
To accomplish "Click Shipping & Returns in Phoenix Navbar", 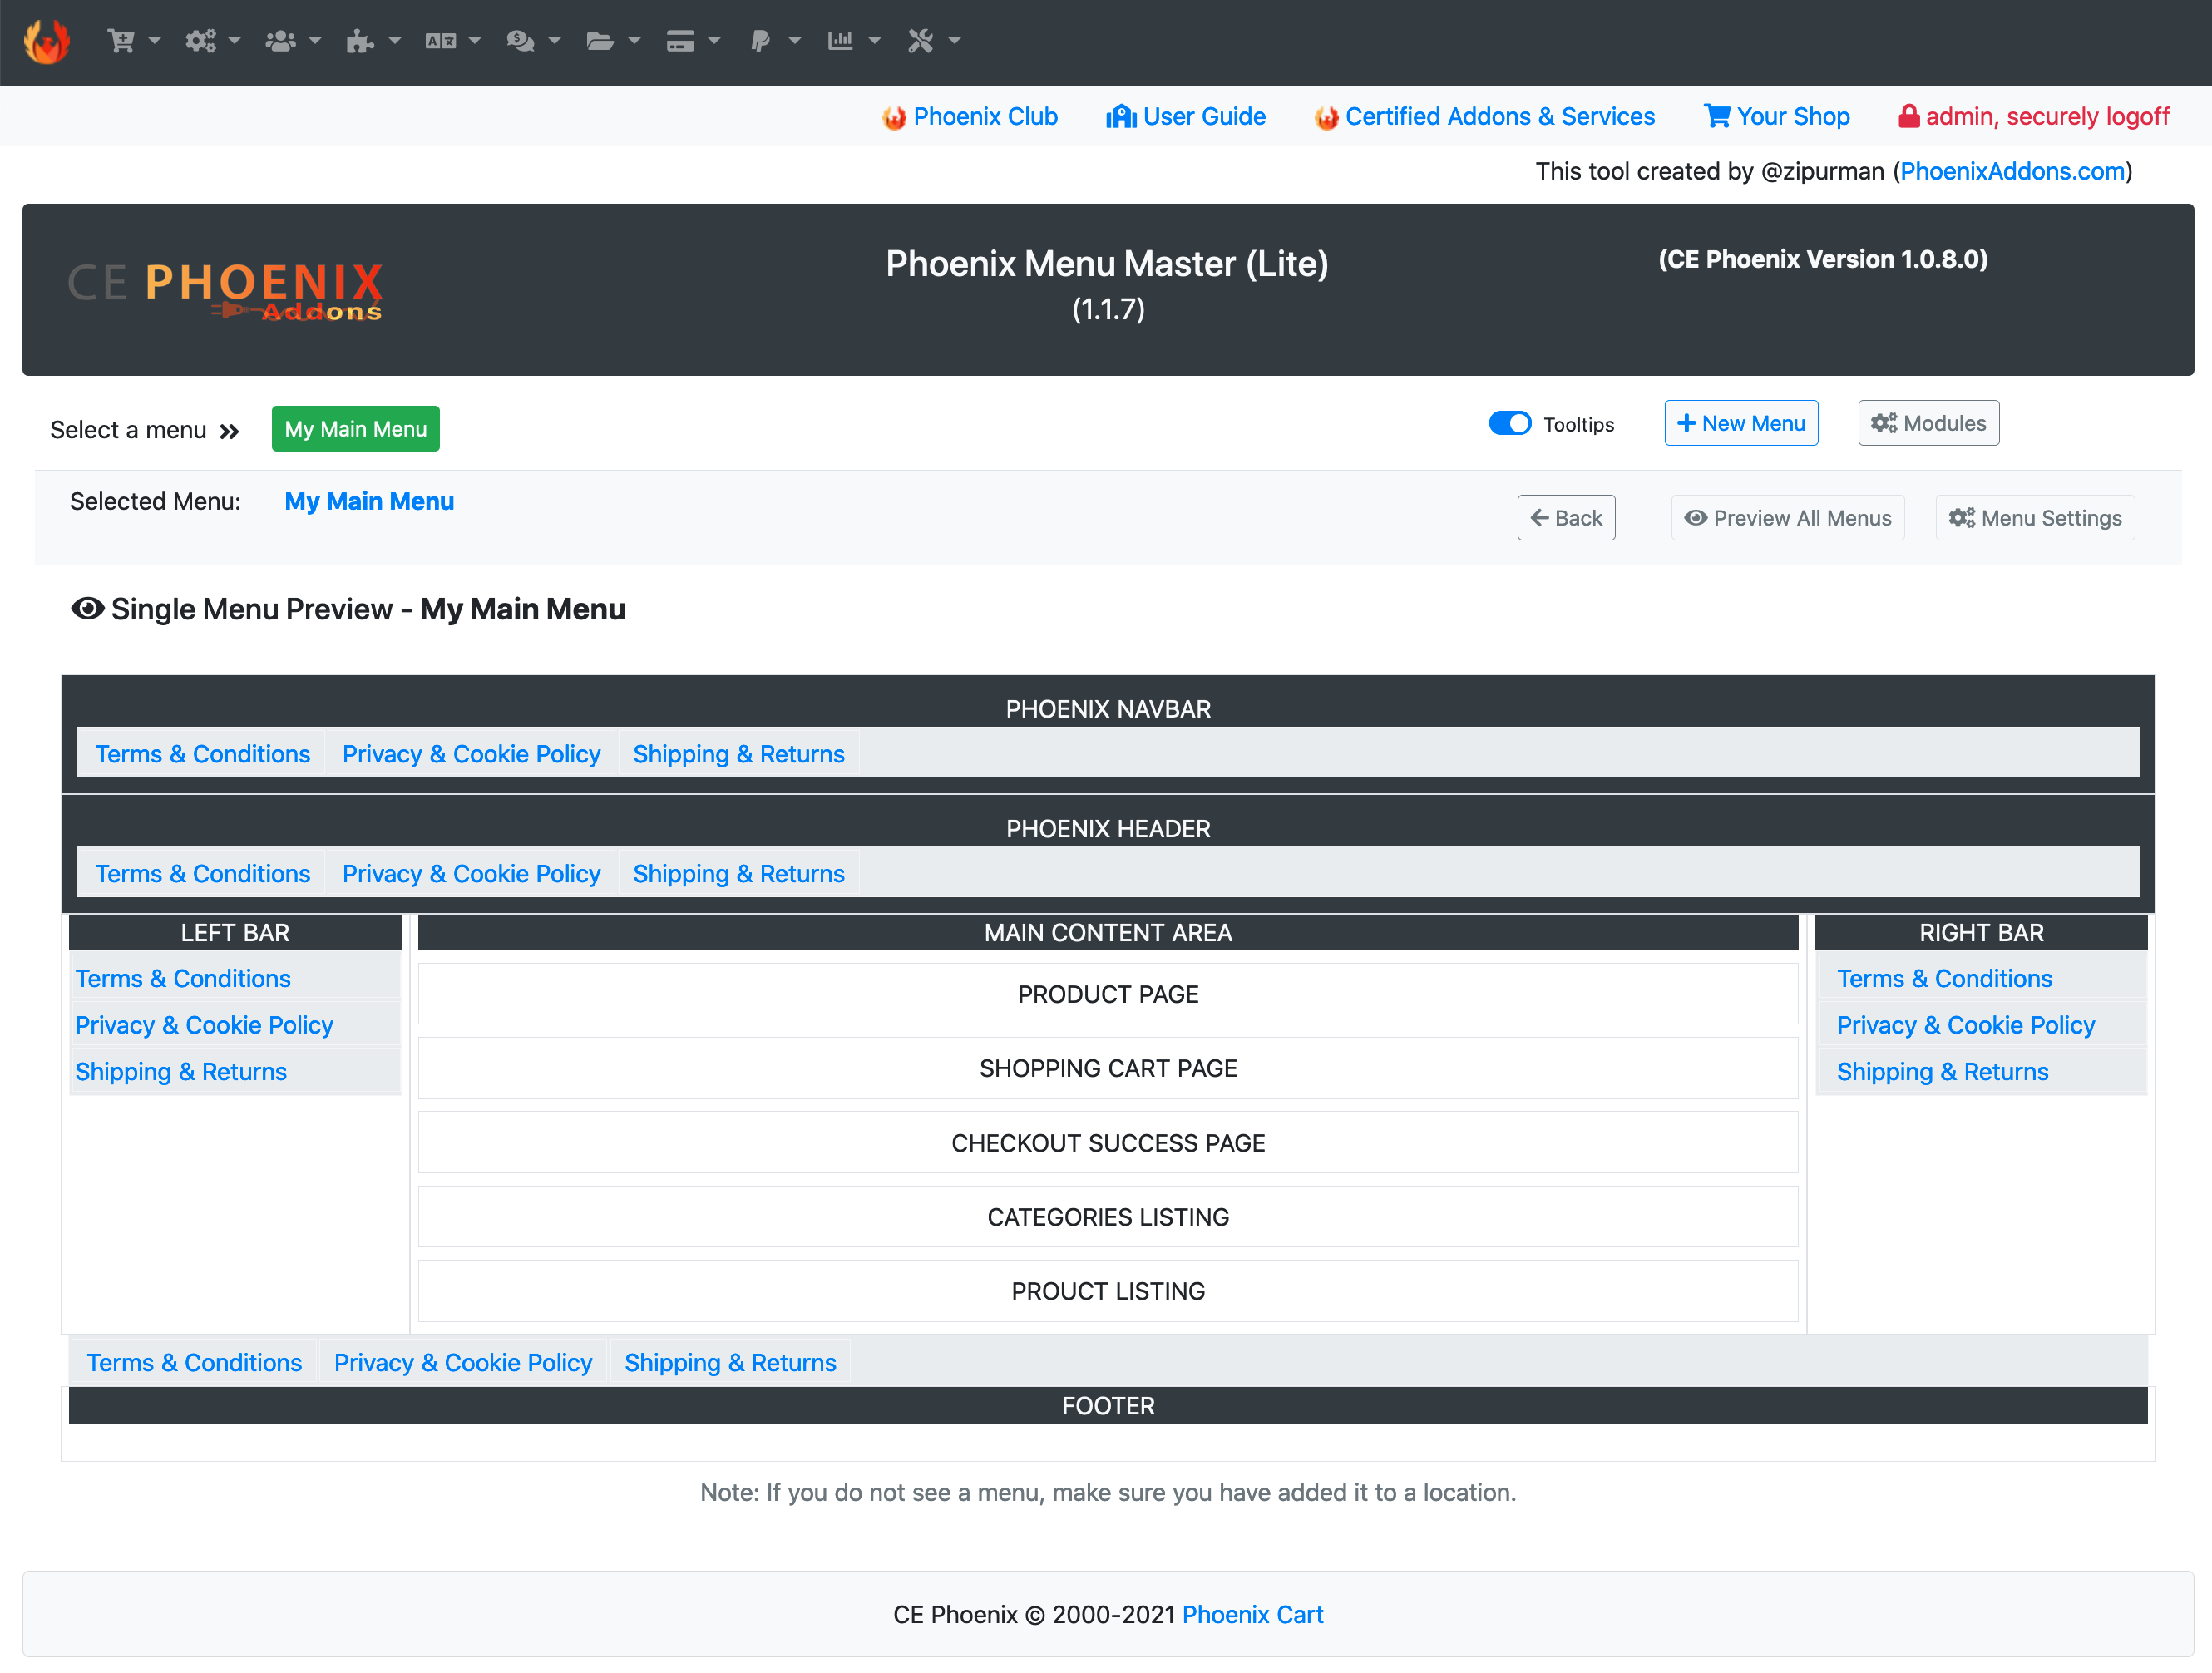I will 739,755.
